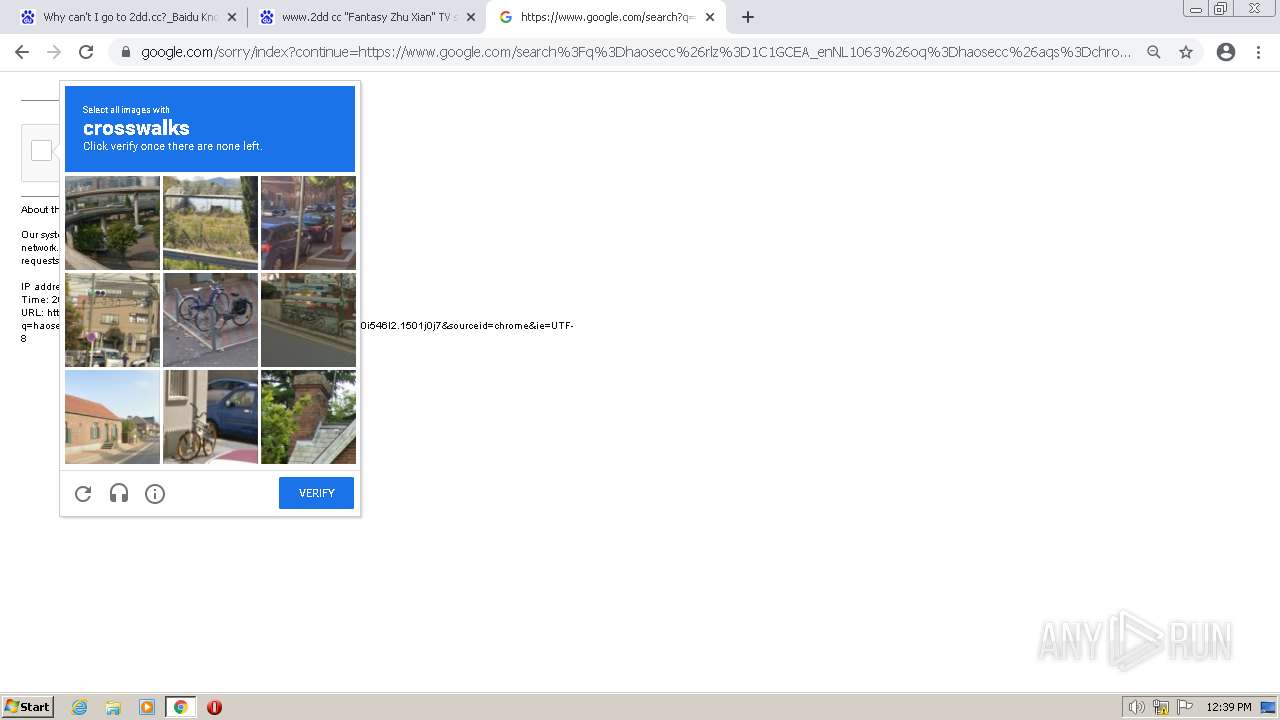Open the zoom magnifier in the address bar

coord(1154,52)
